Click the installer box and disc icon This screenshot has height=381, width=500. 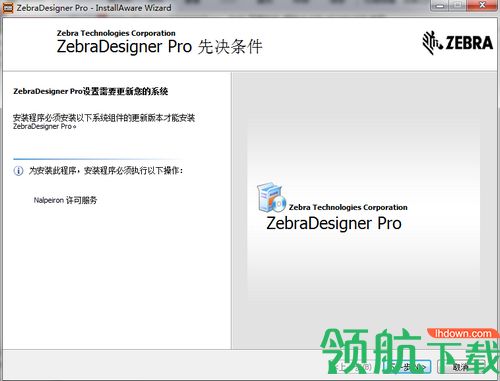271,196
